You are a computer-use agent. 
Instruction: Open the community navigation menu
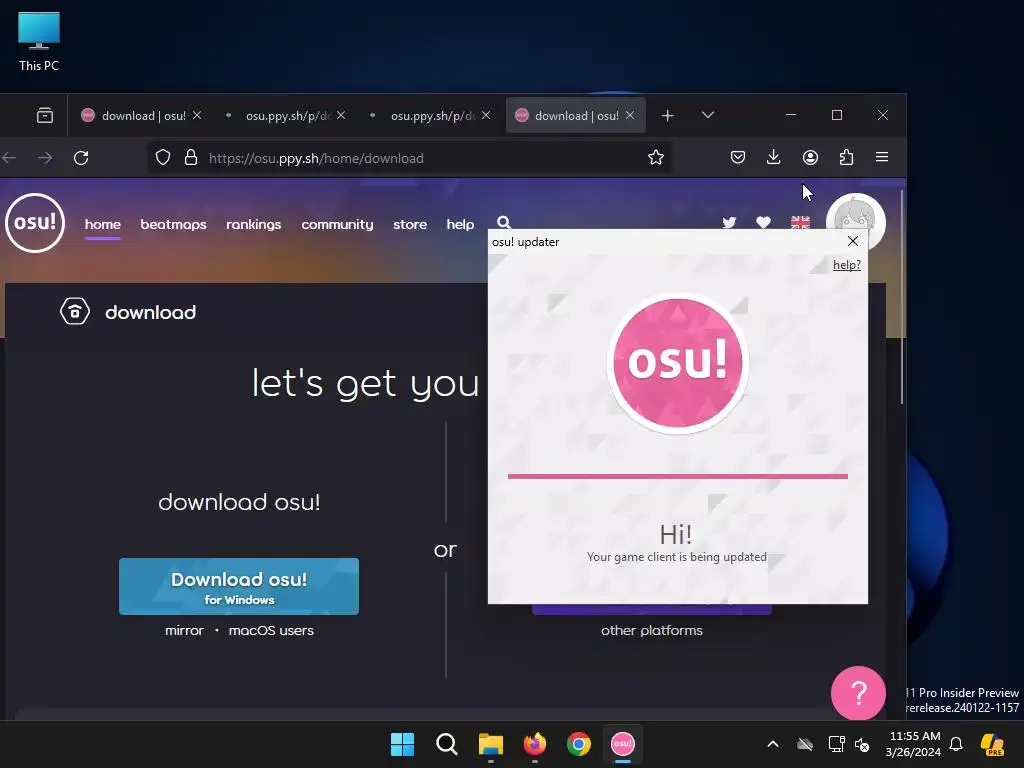point(337,224)
